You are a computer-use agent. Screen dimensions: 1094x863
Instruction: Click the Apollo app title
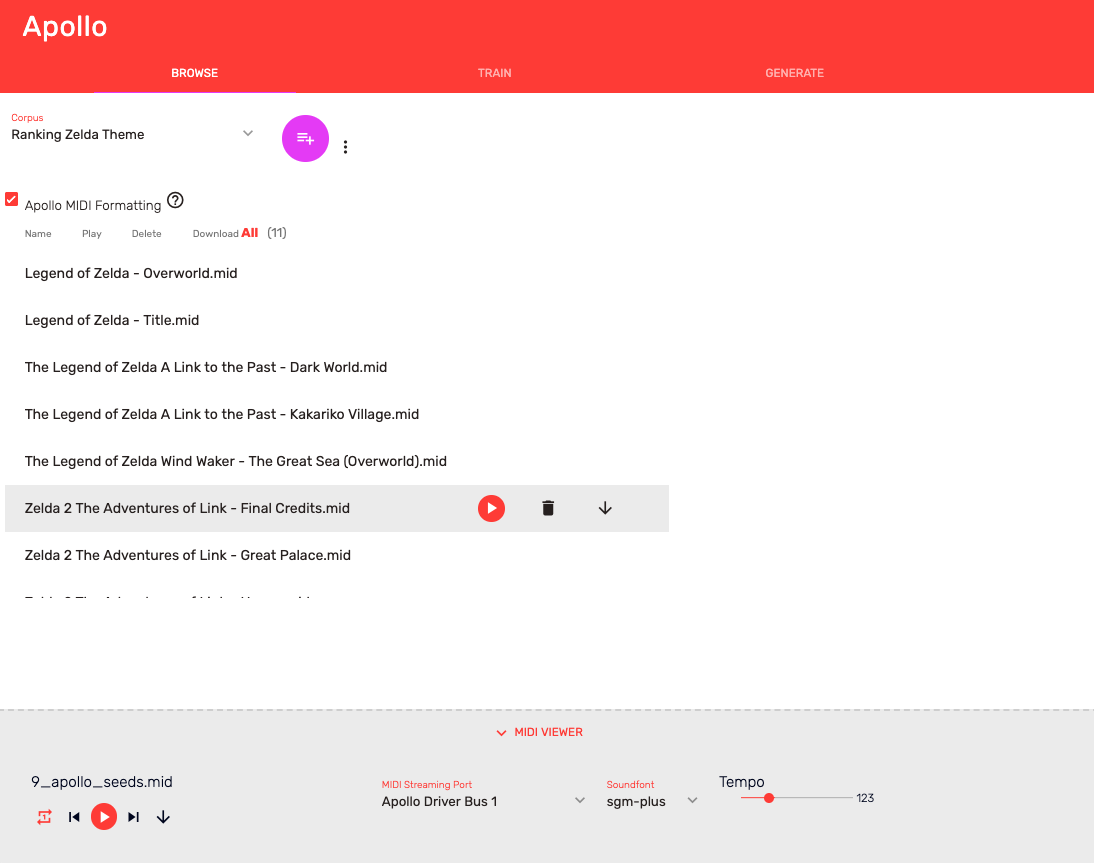click(65, 27)
